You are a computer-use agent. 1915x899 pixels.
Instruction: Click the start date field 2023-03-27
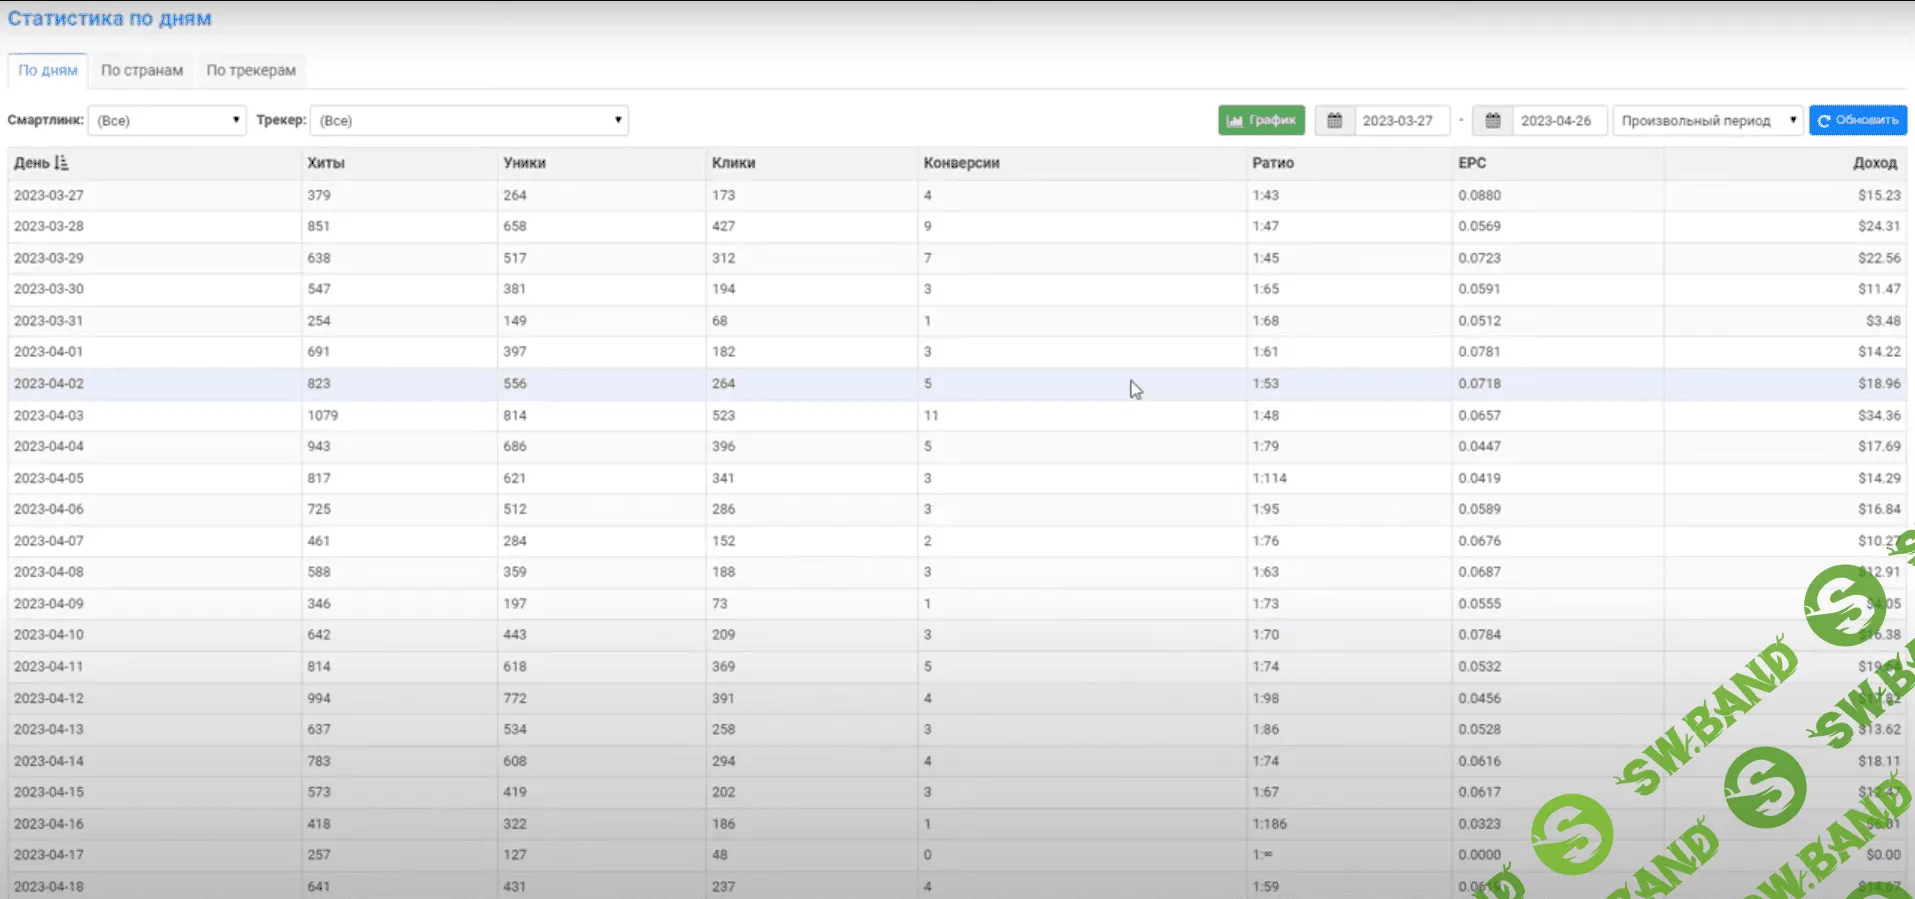1398,121
